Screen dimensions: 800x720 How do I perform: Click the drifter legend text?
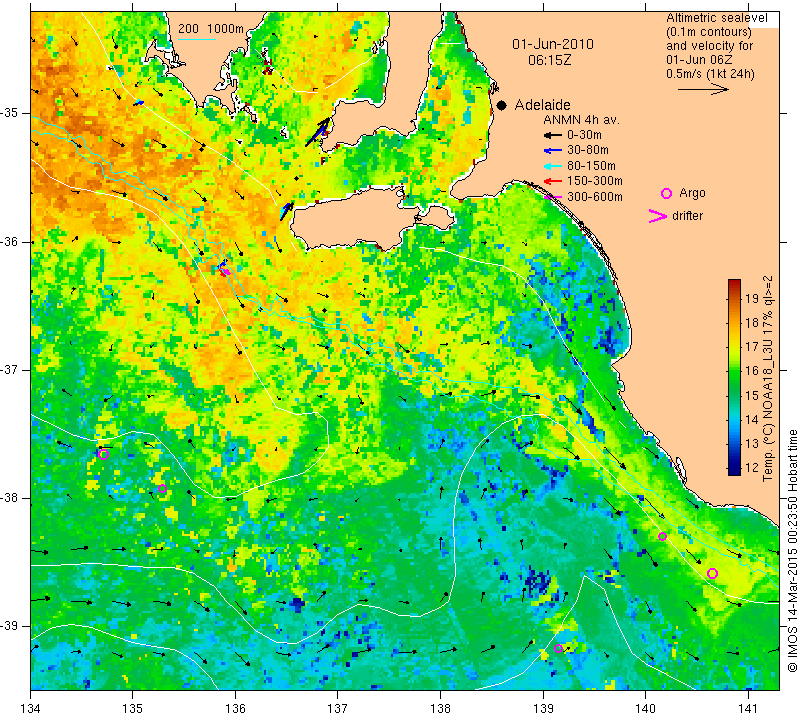tap(687, 216)
